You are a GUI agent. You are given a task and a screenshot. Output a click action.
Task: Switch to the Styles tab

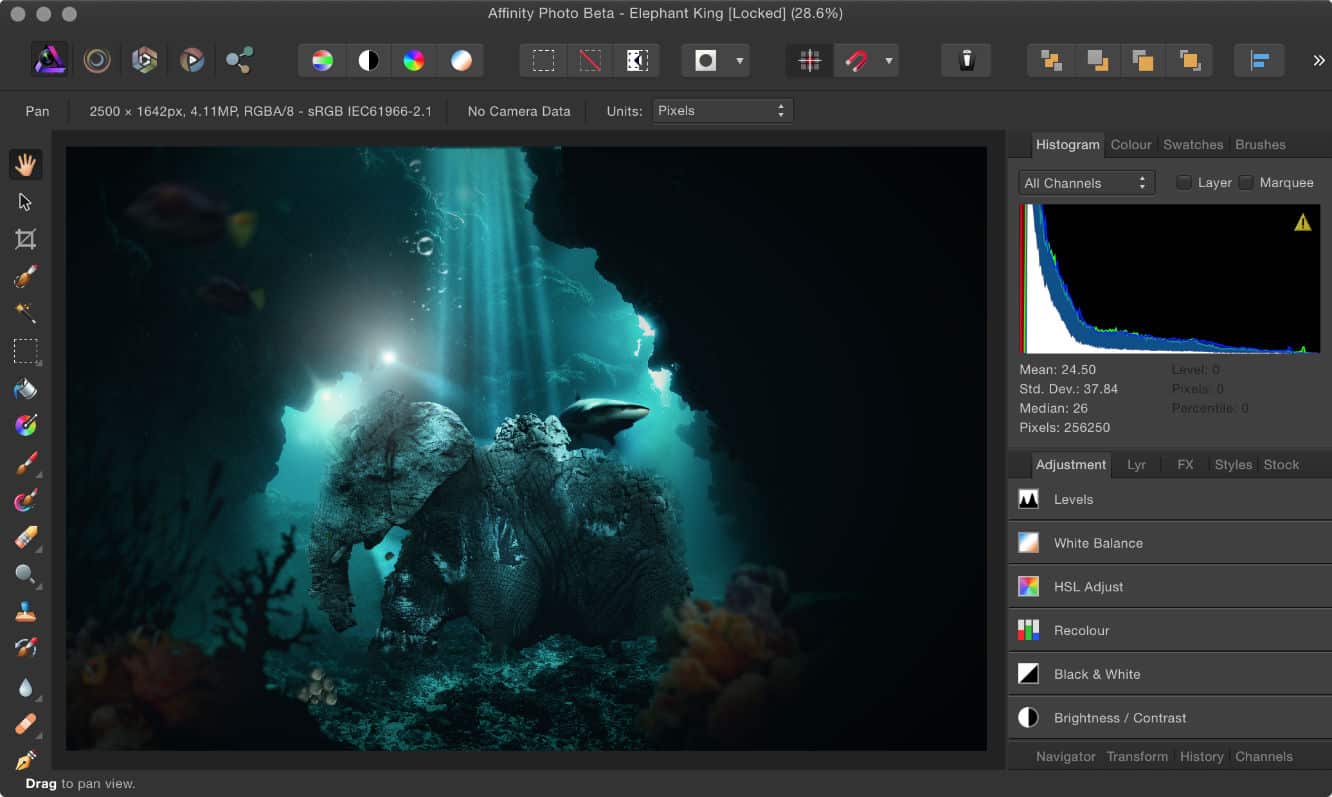click(1232, 464)
